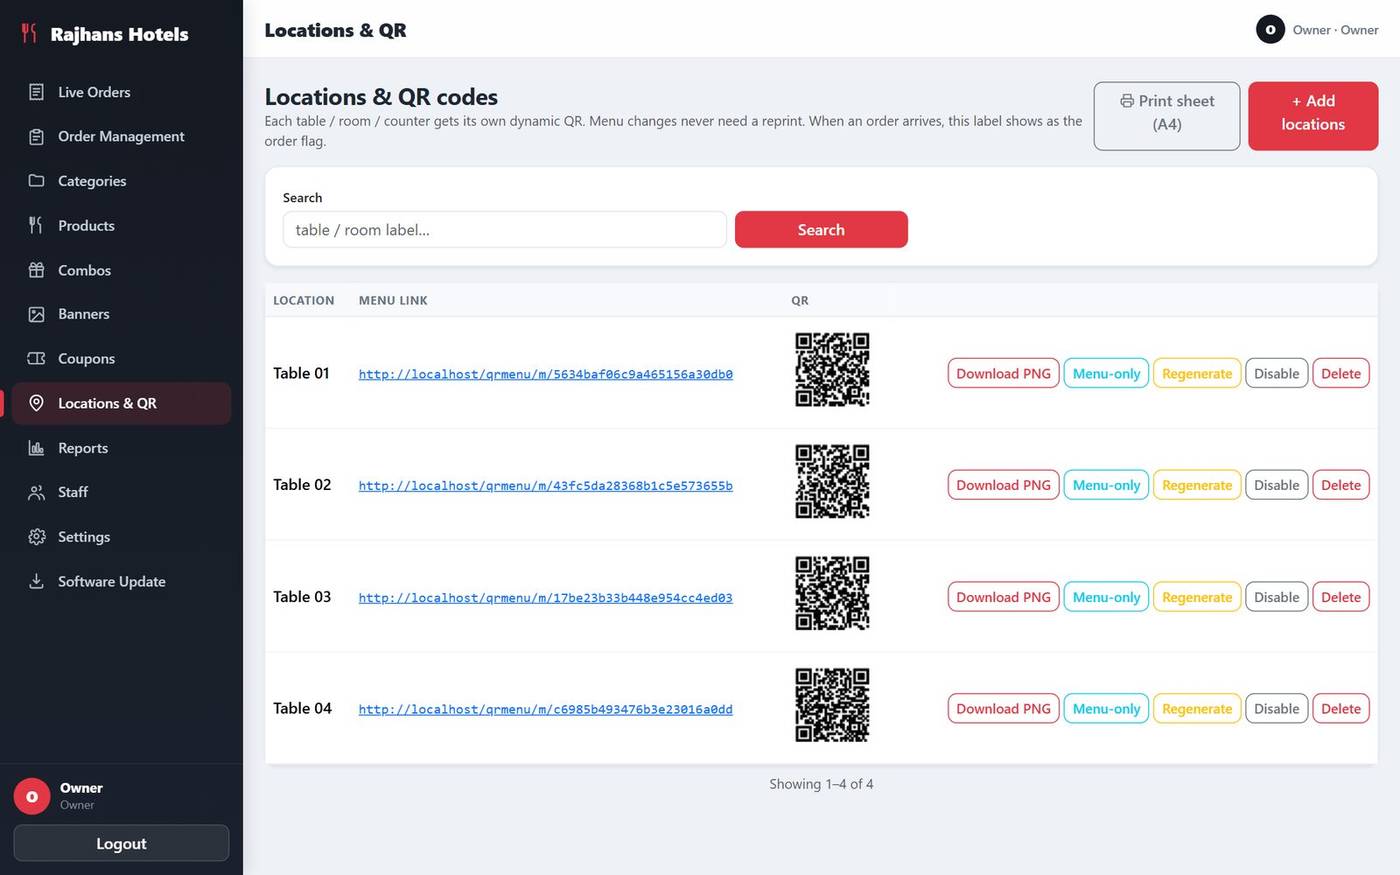Select Coupons in the sidebar
1400x875 pixels.
click(x=121, y=359)
